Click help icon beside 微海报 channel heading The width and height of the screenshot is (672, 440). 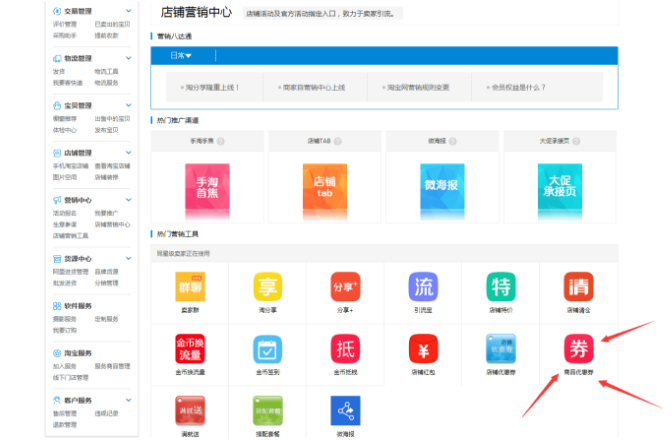[453, 141]
